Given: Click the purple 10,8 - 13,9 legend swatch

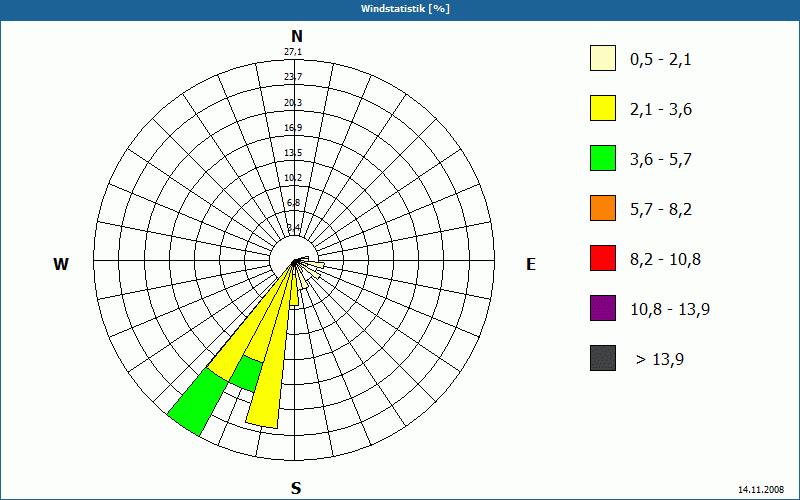Looking at the screenshot, I should click(x=603, y=308).
